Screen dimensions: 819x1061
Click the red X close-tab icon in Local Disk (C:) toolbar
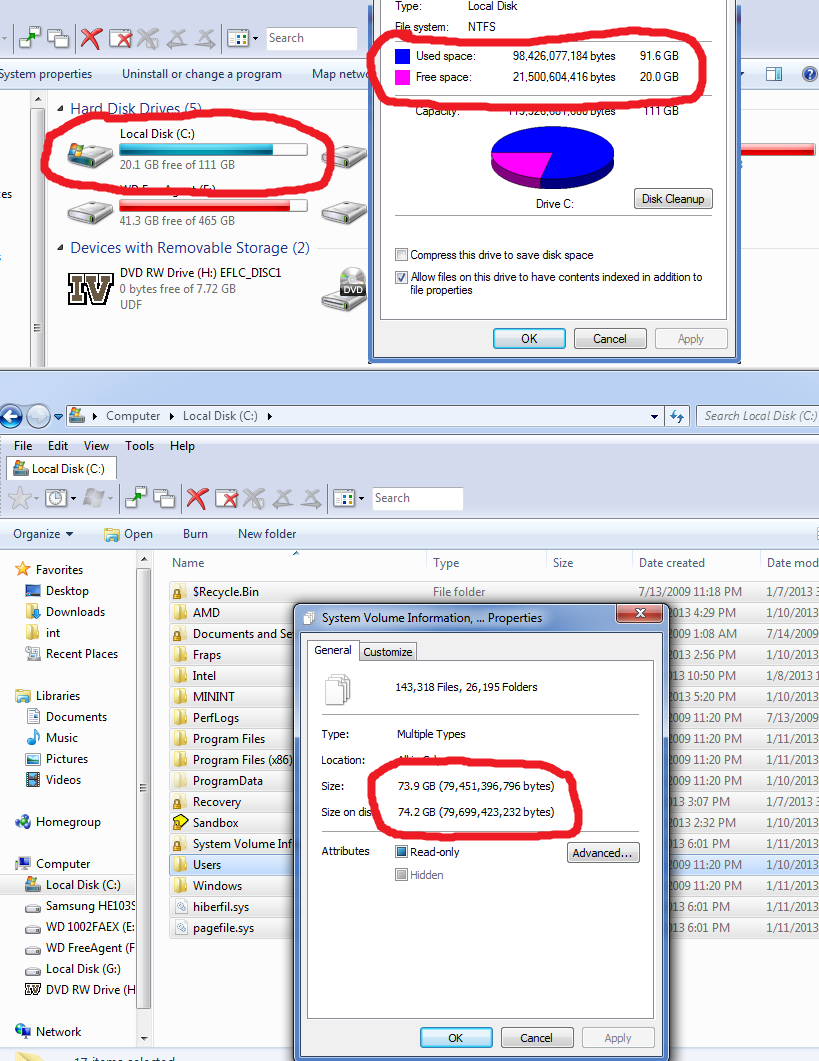click(x=197, y=499)
